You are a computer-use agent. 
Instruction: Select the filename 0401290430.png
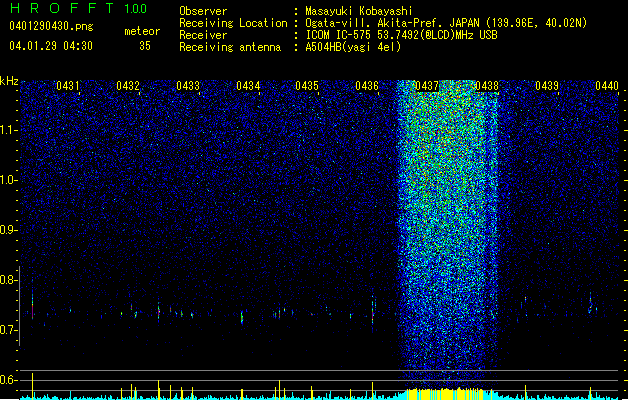pyautogui.click(x=51, y=26)
